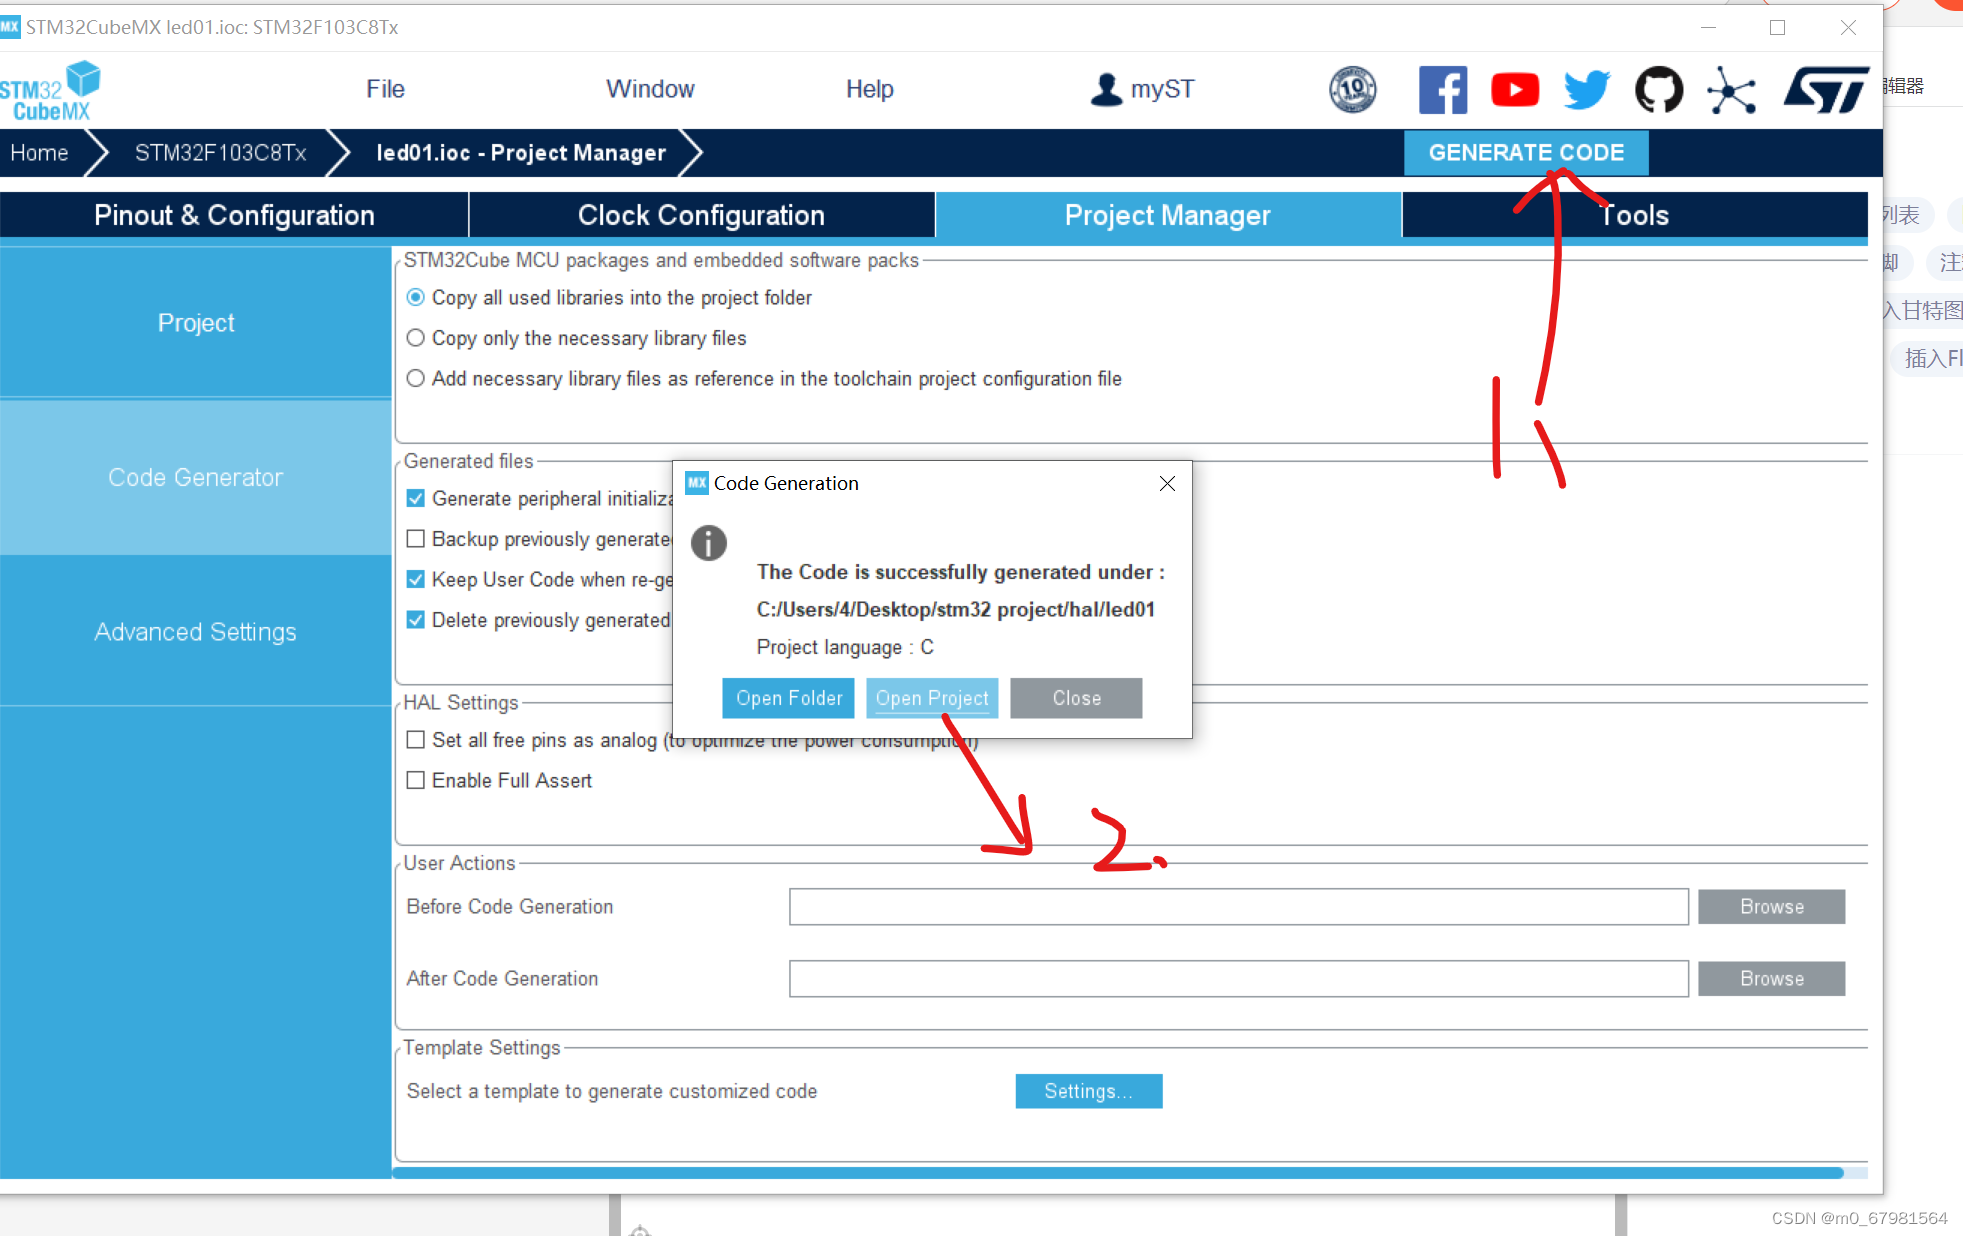Go to STM32F103C8Tx breadcrumb
1963x1236 pixels.
click(220, 153)
